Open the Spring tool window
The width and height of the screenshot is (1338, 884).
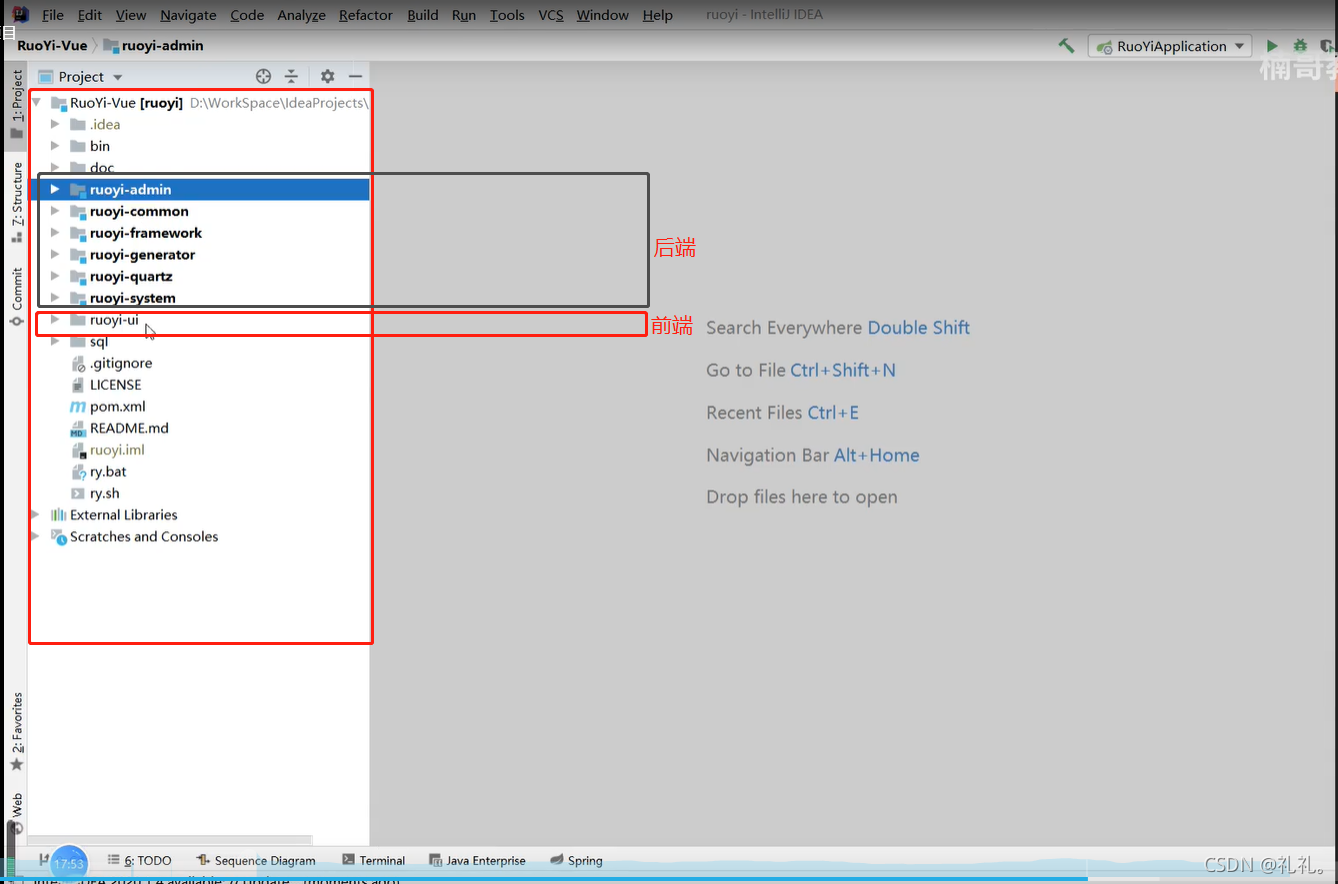pyautogui.click(x=576, y=860)
